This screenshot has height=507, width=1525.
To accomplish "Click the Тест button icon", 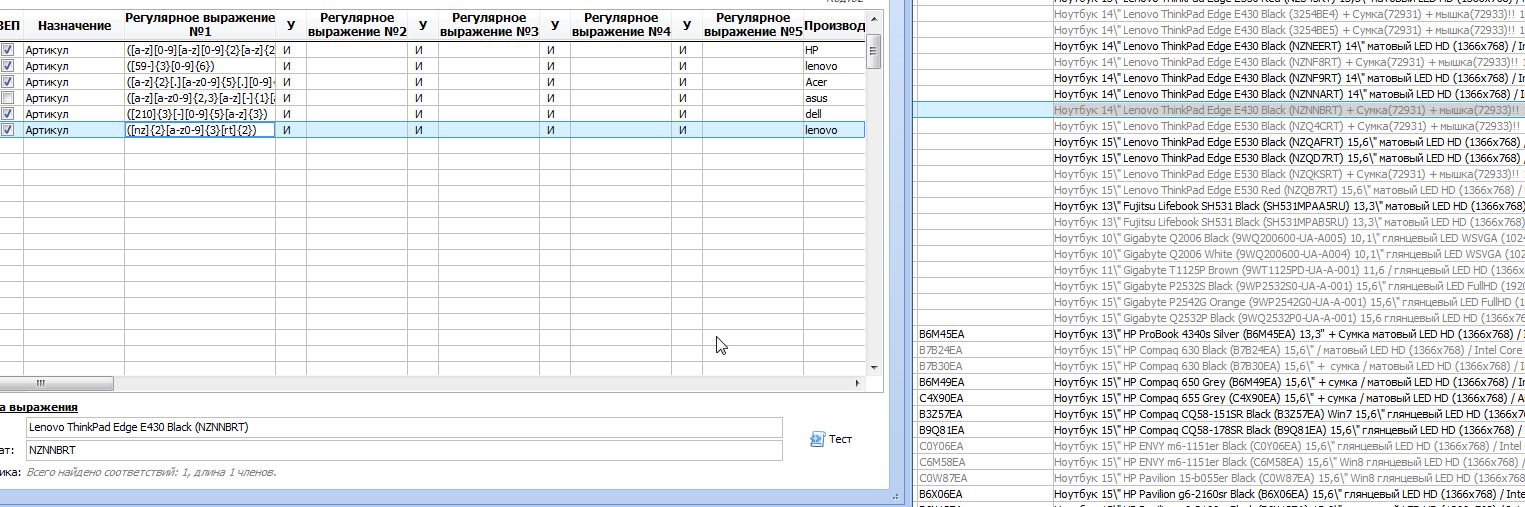I will click(x=817, y=439).
